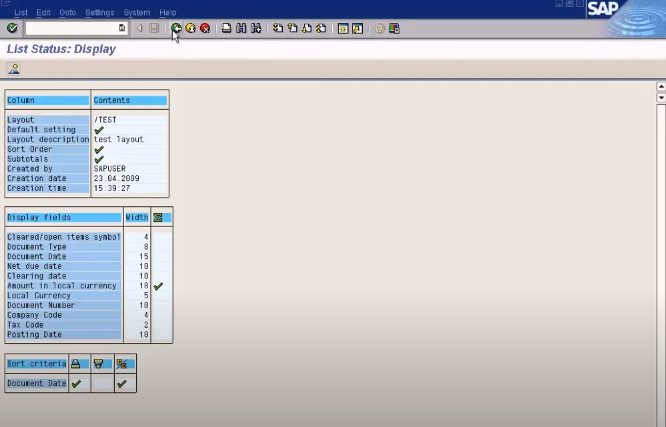The image size is (666, 427).
Task: Click total checkmark for Amount in local currency
Action: pyautogui.click(x=158, y=286)
